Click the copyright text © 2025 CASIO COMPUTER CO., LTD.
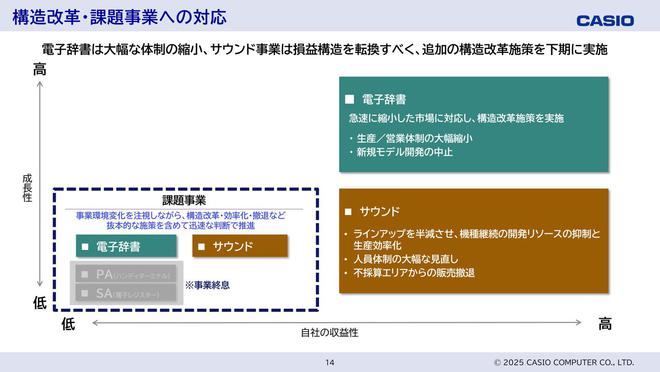This screenshot has height=372, width=660. 564,362
